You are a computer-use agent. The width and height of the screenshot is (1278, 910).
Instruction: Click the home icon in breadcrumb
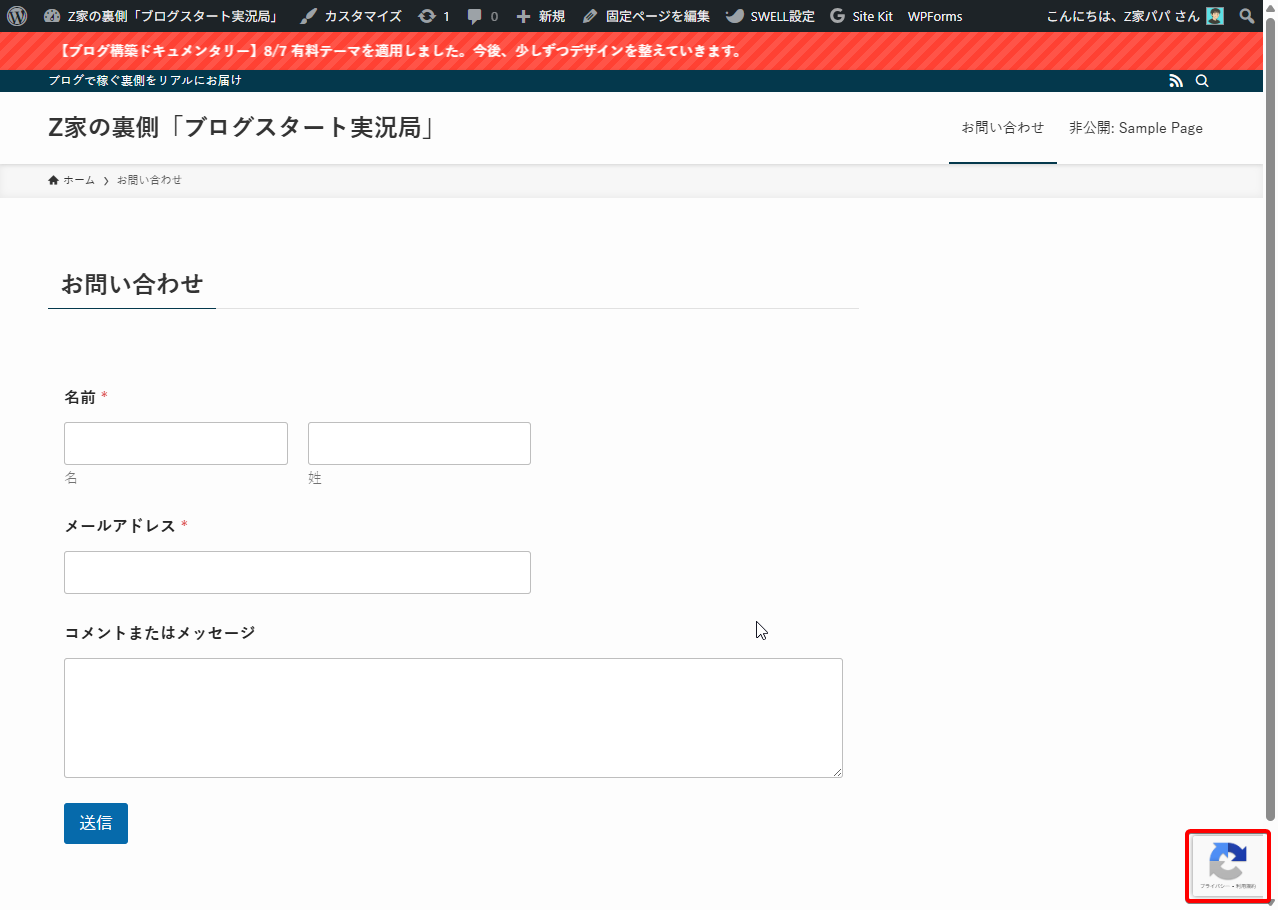[x=54, y=180]
